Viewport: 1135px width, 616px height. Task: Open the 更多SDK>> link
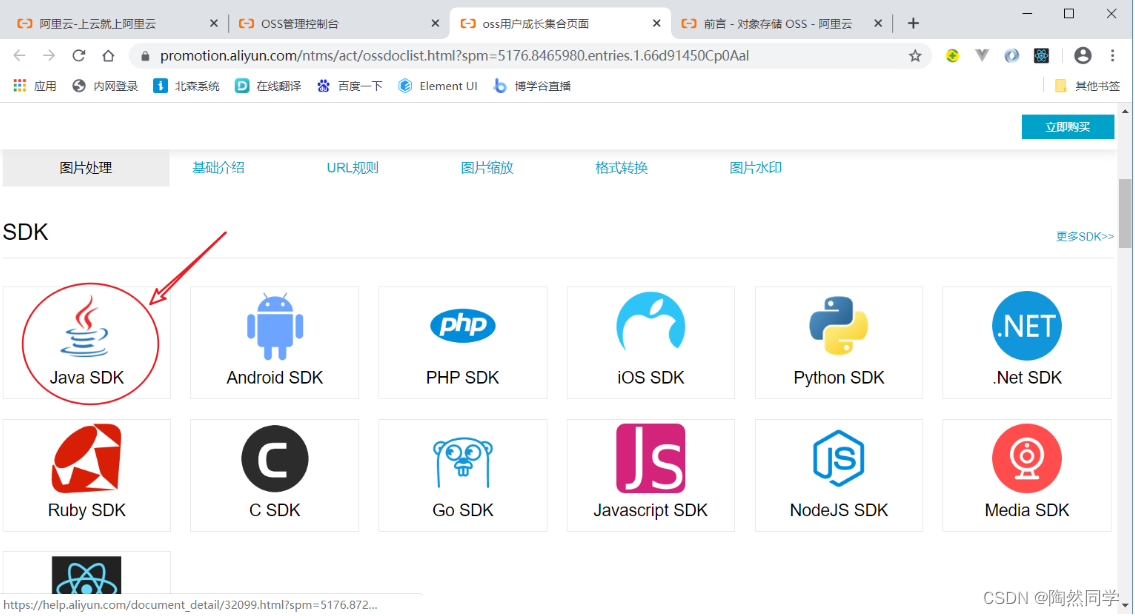click(x=1084, y=237)
